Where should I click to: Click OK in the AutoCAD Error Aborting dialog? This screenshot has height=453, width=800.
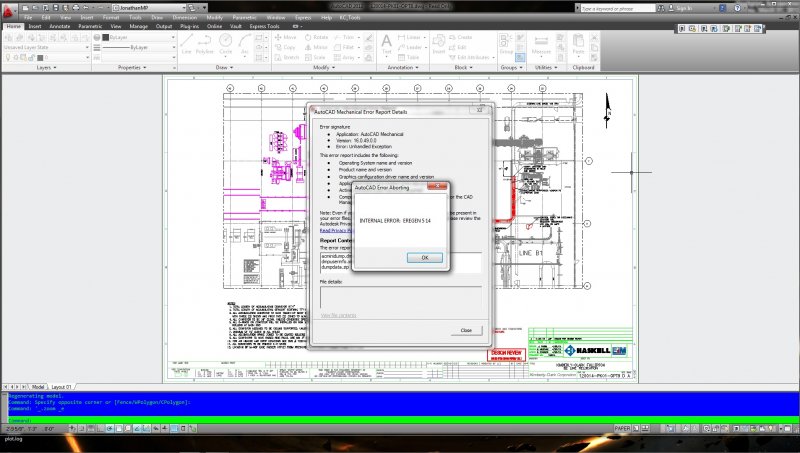[425, 257]
